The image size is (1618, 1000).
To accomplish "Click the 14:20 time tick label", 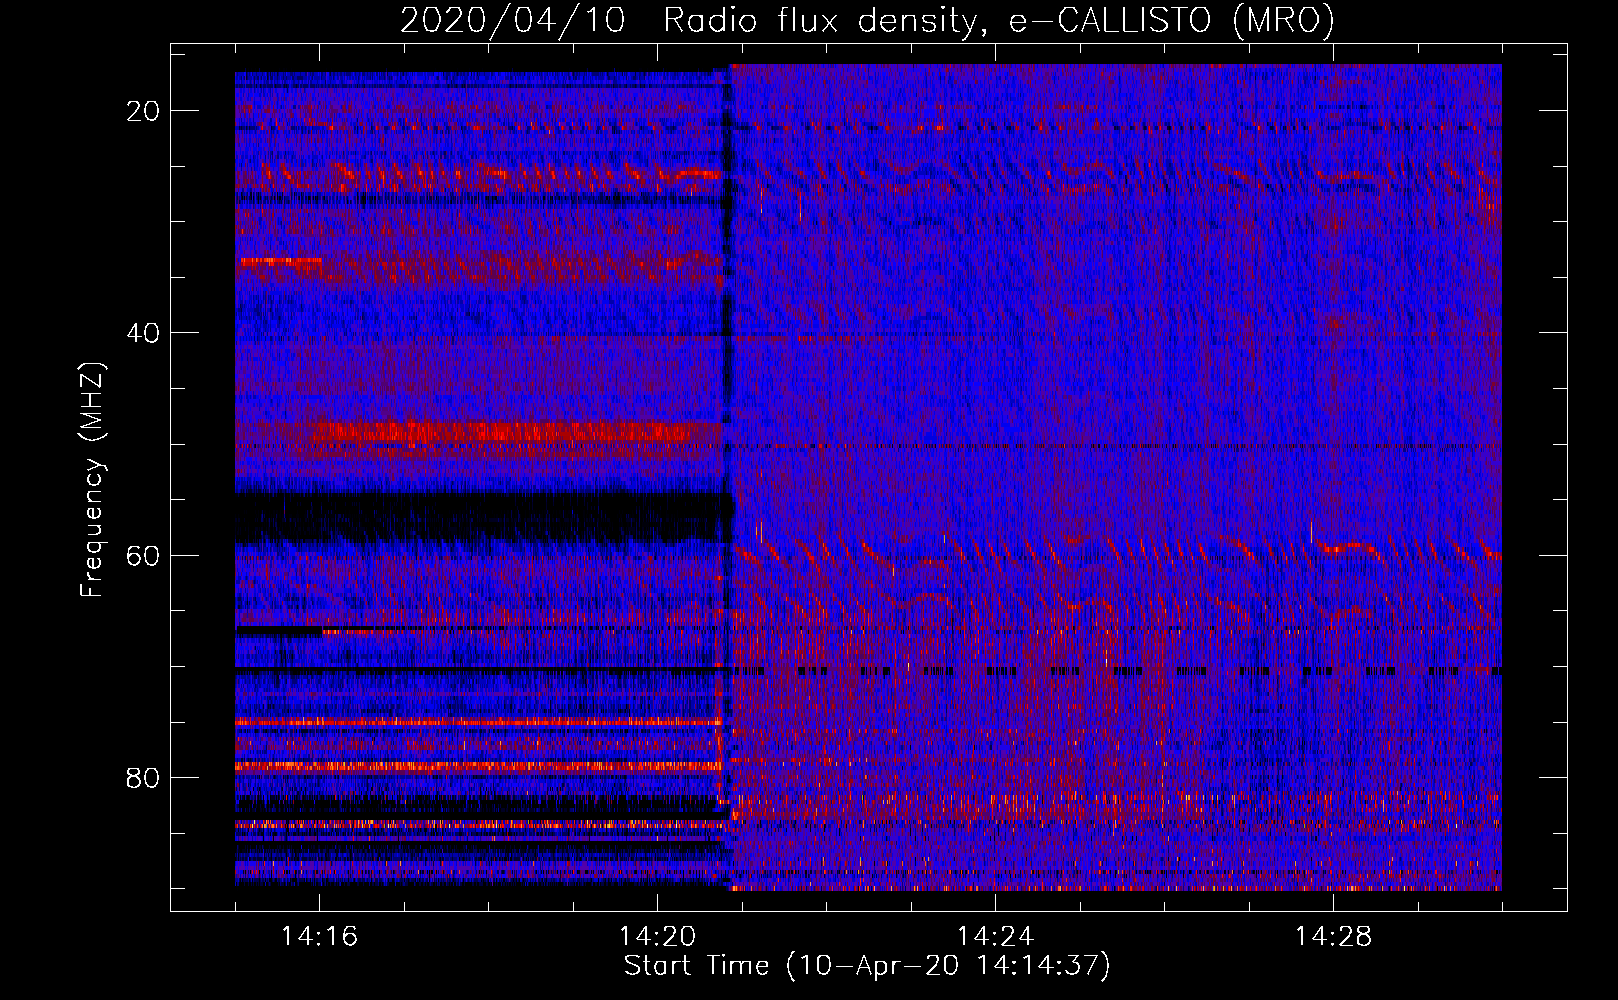I will (x=657, y=936).
